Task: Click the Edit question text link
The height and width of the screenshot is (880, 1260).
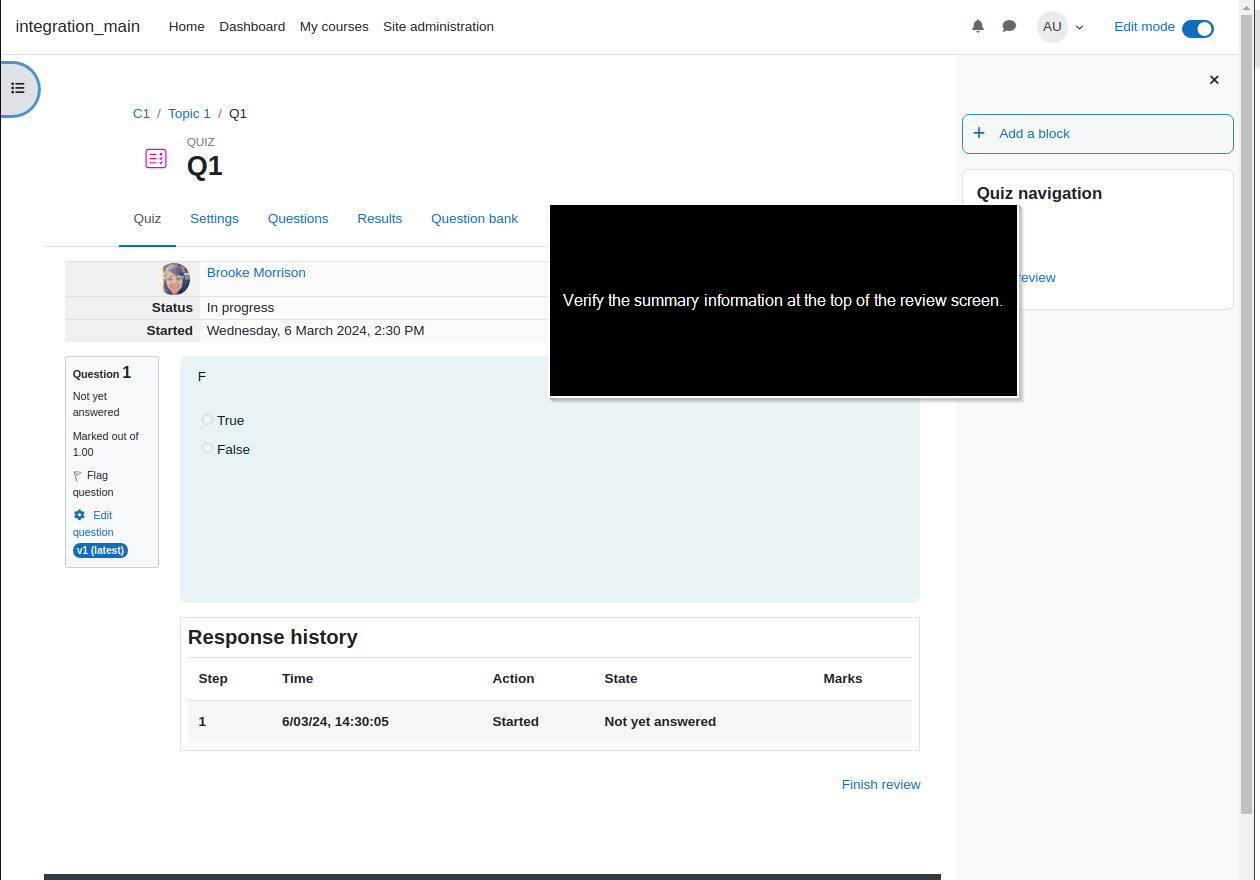Action: (x=93, y=523)
